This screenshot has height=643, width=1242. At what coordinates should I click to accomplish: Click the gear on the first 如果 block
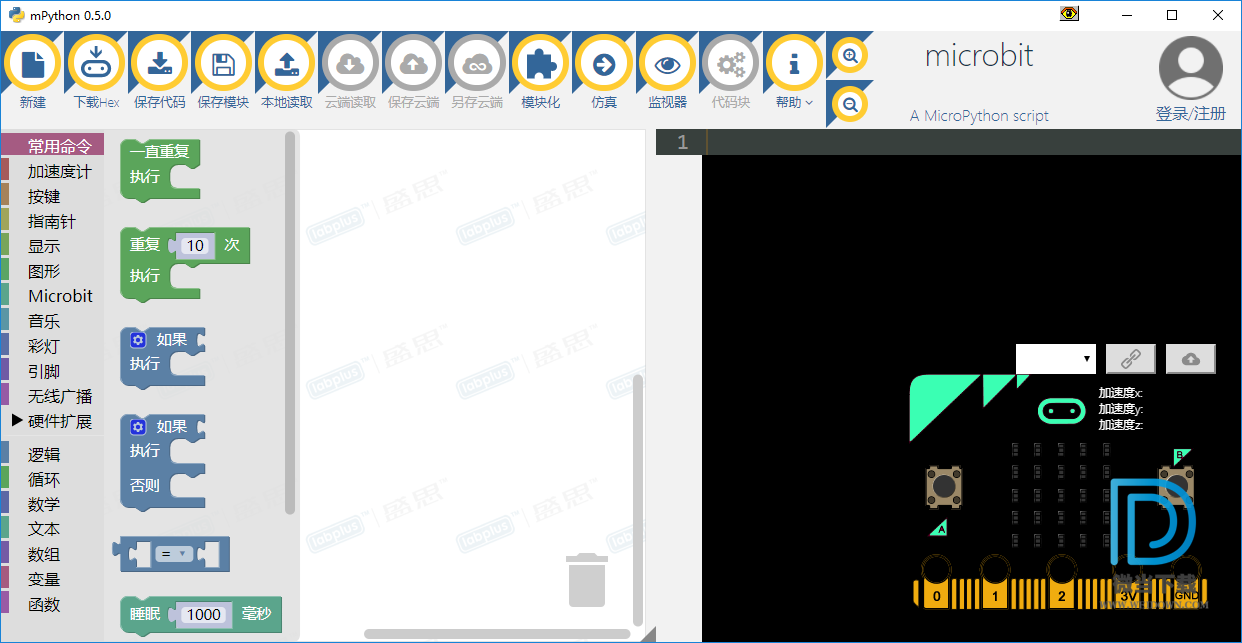[139, 340]
